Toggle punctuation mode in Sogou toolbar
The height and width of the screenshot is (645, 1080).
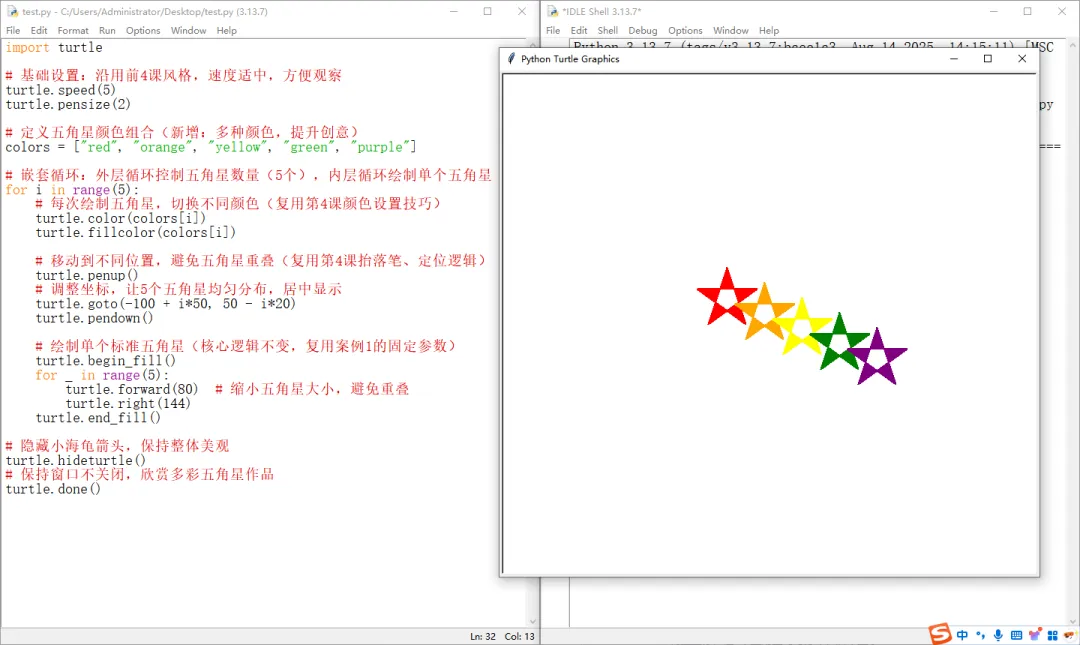pyautogui.click(x=981, y=635)
